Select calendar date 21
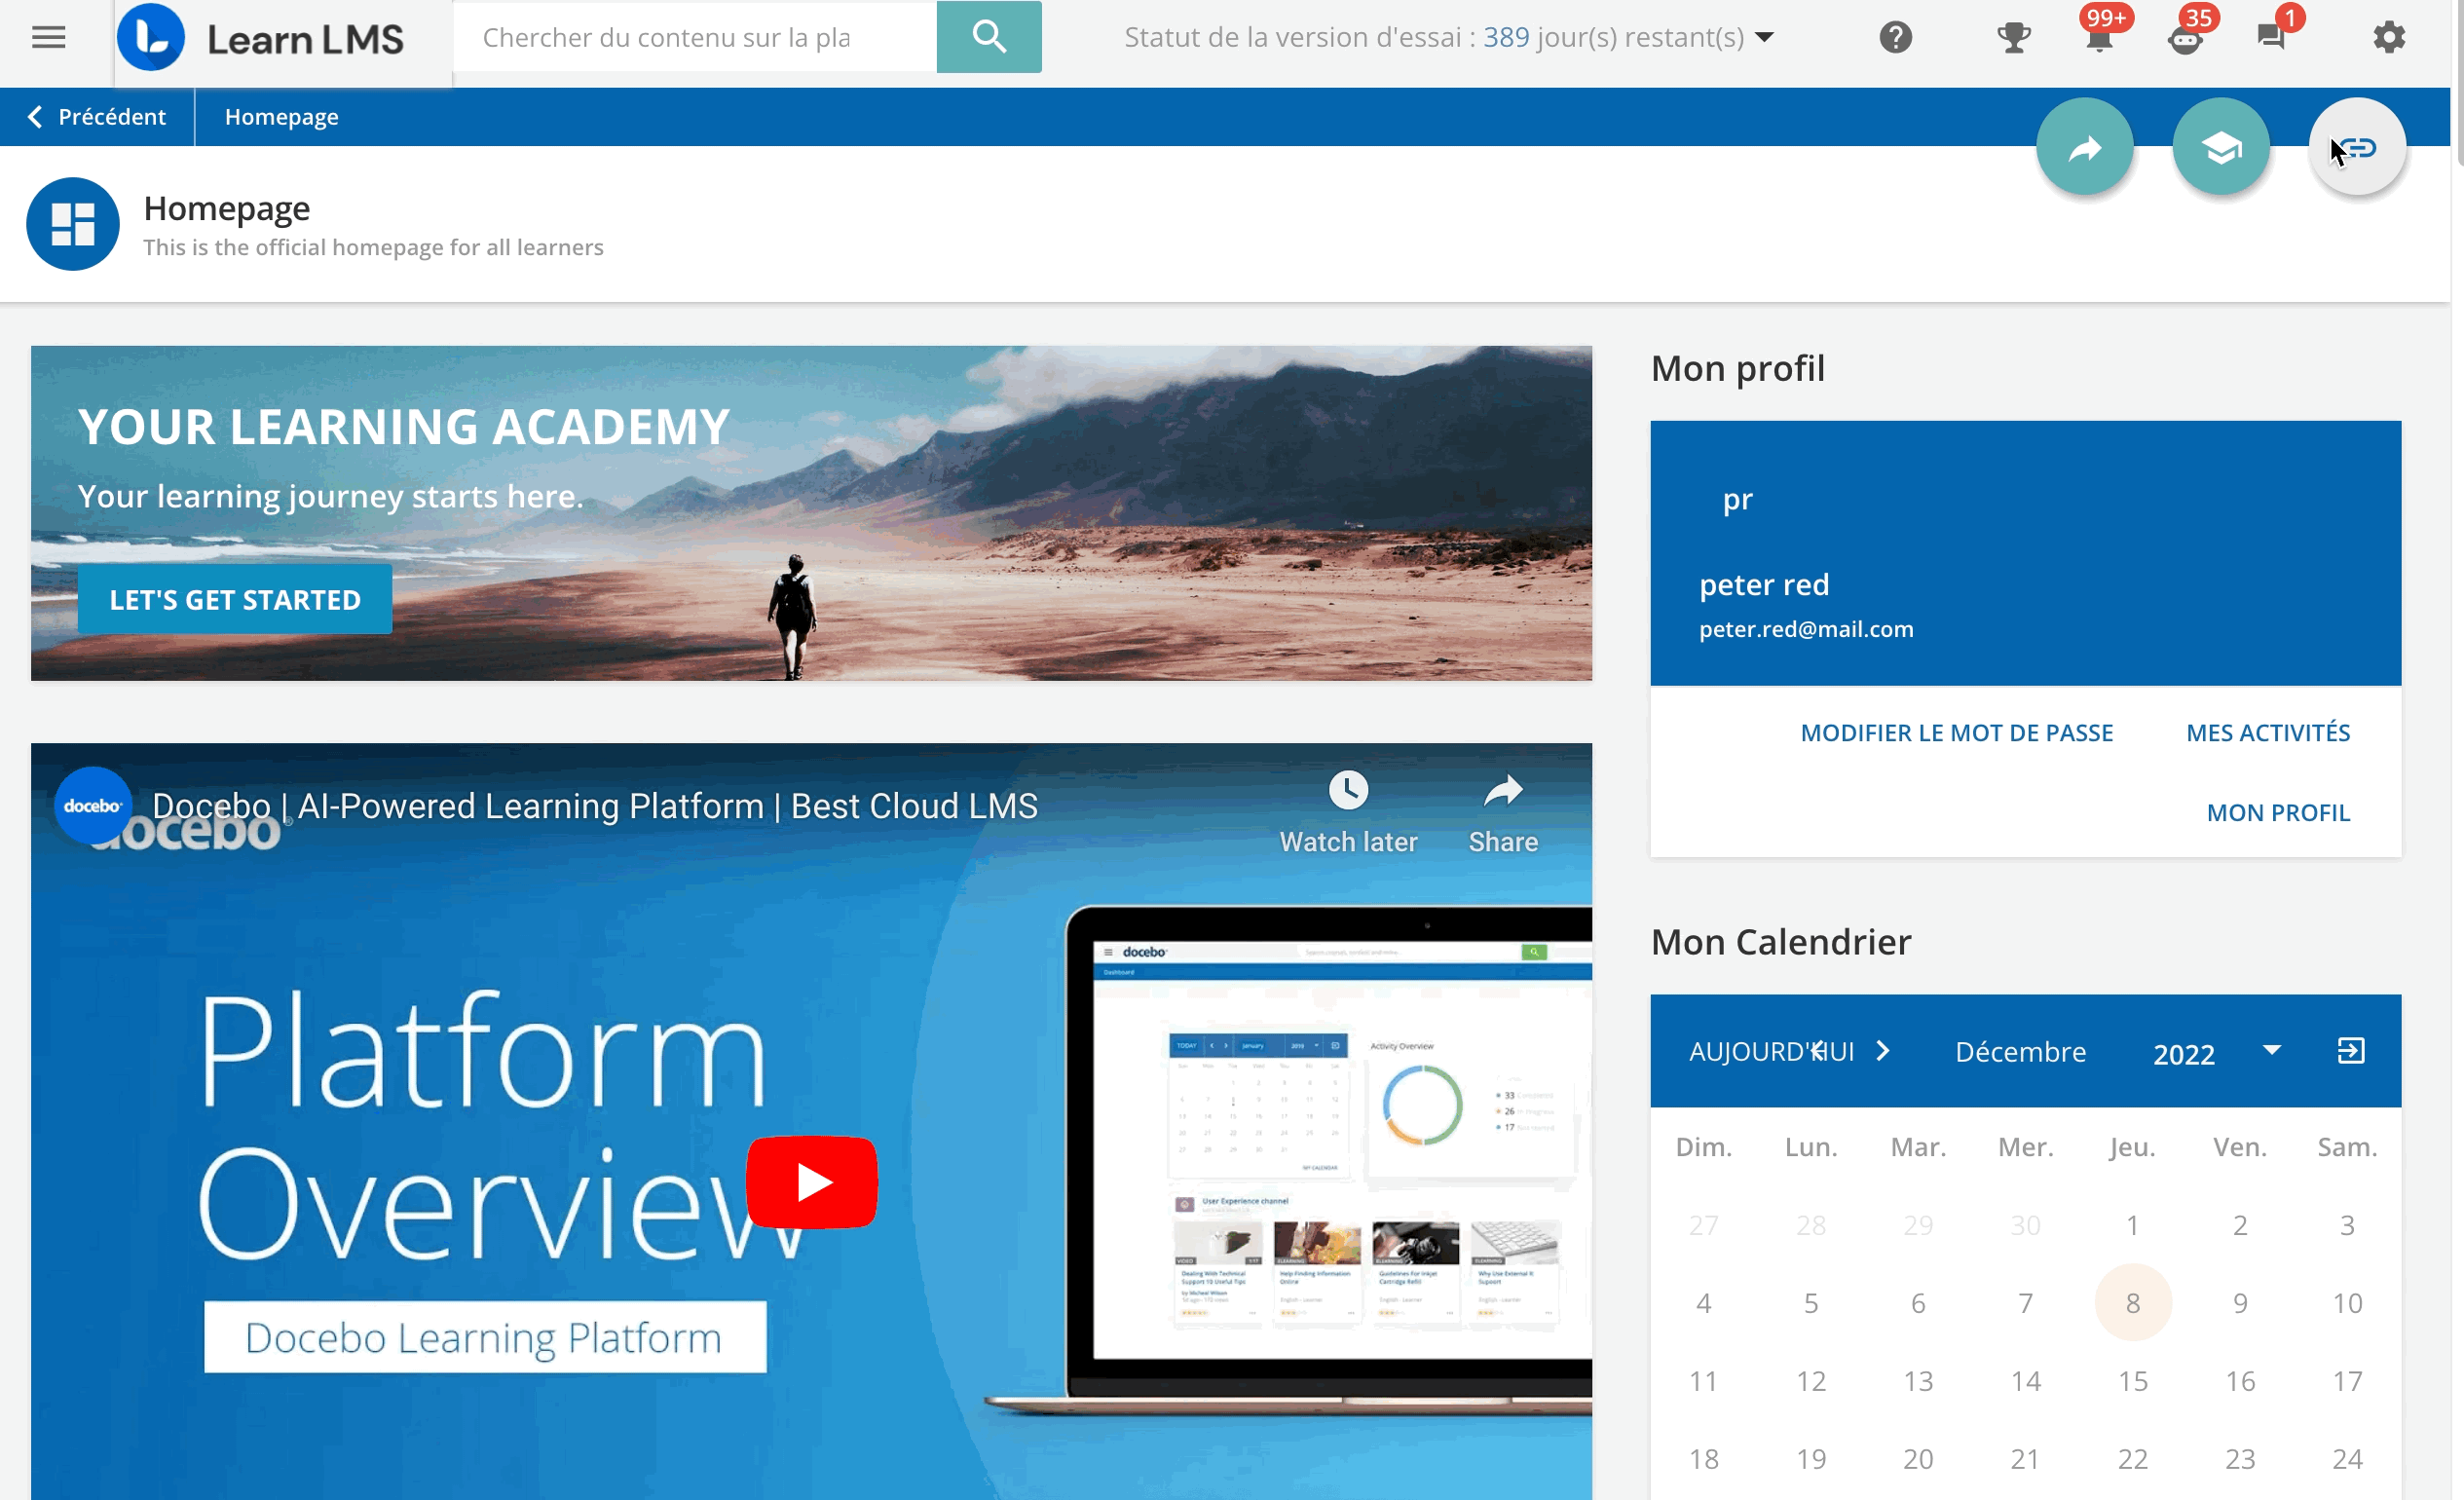This screenshot has width=2464, height=1500. pos(2024,1458)
